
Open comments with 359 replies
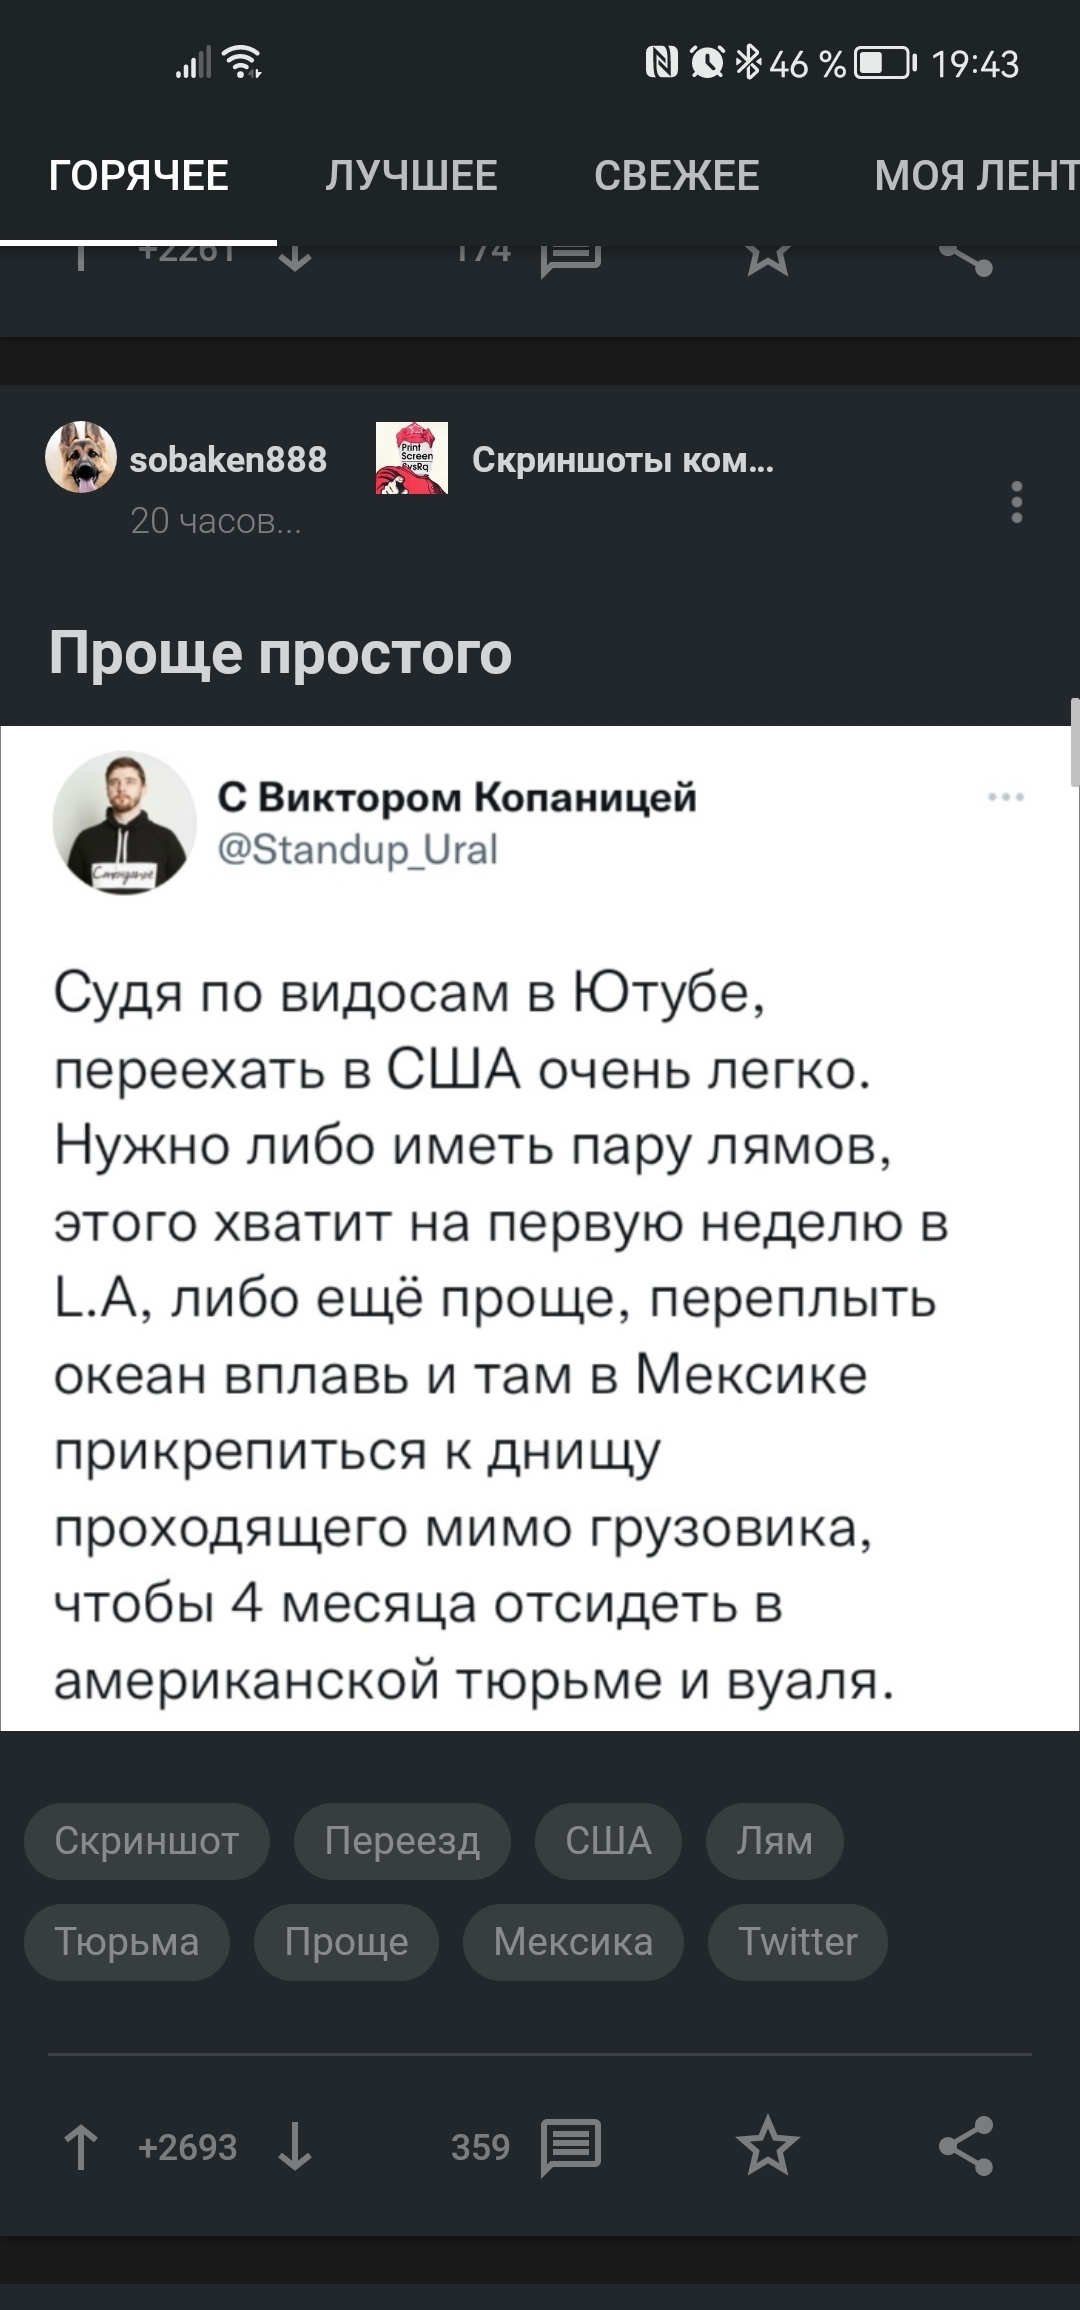click(x=570, y=2147)
